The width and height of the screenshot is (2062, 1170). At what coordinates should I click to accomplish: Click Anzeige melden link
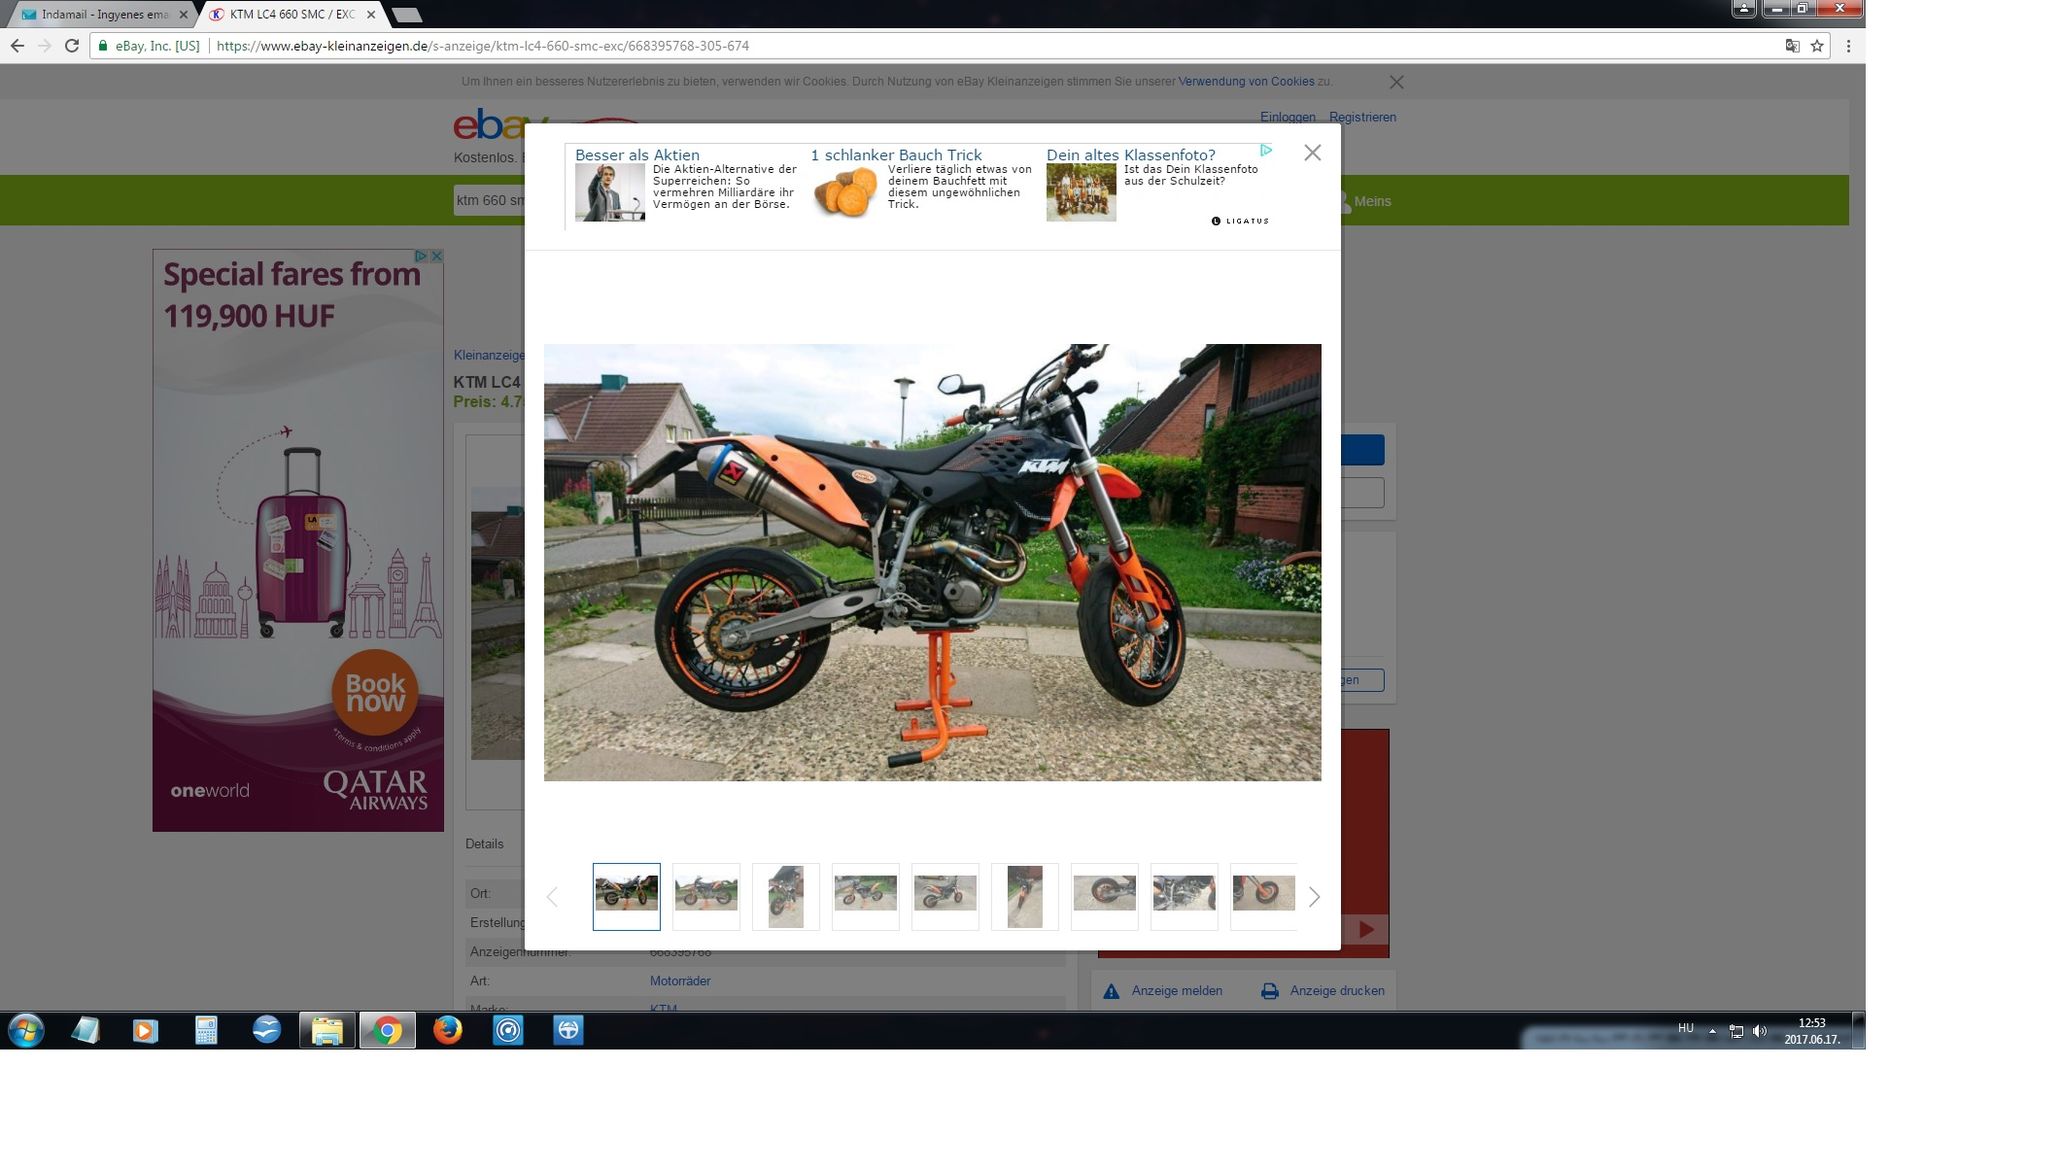1176,991
